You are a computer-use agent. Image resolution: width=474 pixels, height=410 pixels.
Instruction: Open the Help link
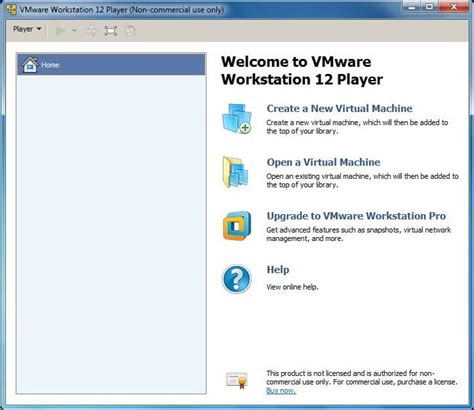coord(278,269)
